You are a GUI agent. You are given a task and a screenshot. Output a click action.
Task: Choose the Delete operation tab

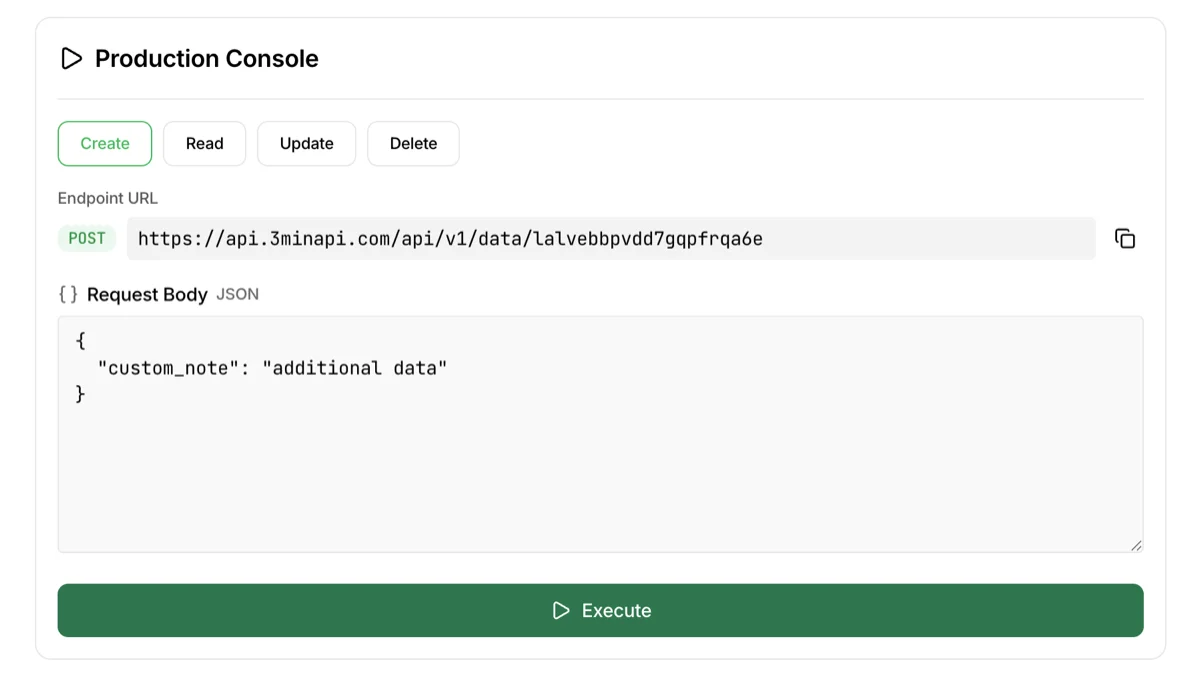click(x=413, y=144)
